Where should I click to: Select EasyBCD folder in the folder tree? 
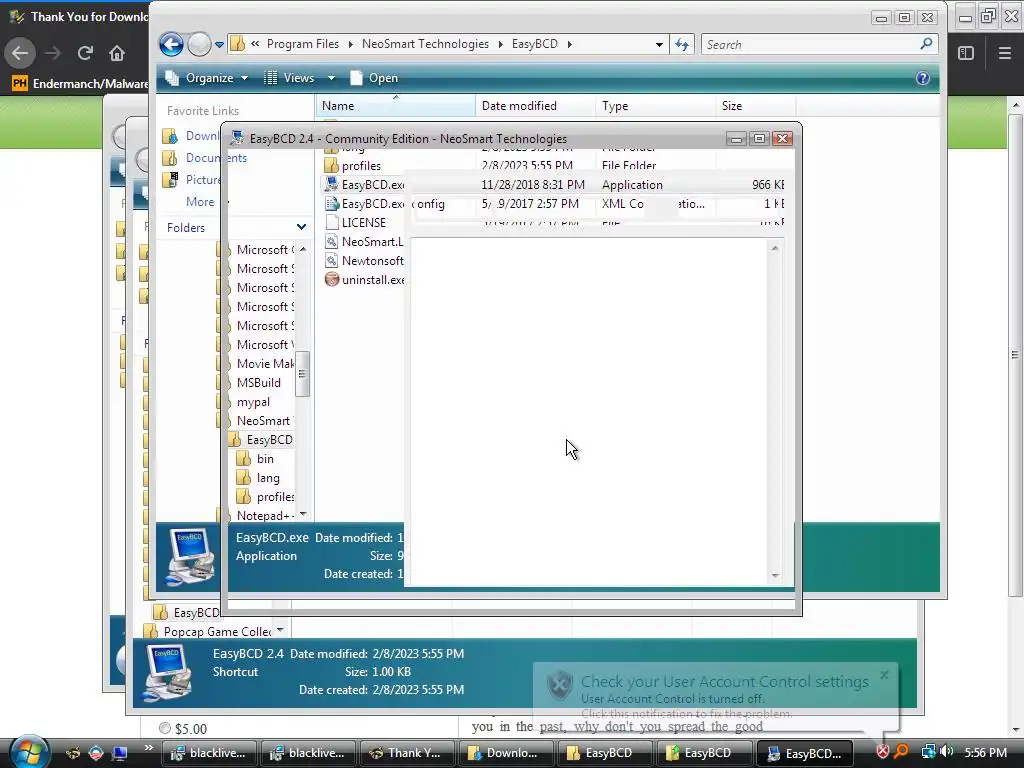click(x=269, y=440)
